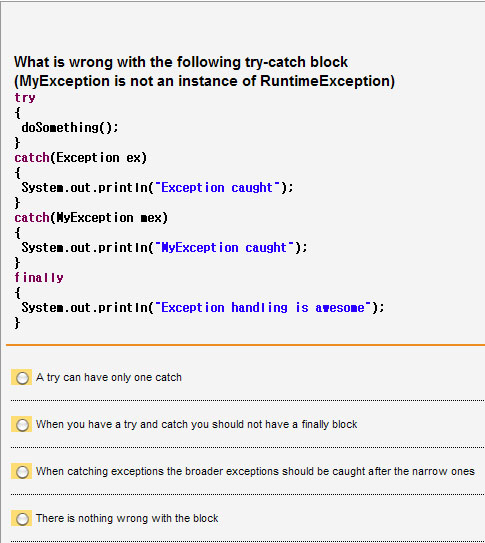The image size is (485, 543).
Task: Click the "Exception handling is awesome" string
Action: point(263,307)
